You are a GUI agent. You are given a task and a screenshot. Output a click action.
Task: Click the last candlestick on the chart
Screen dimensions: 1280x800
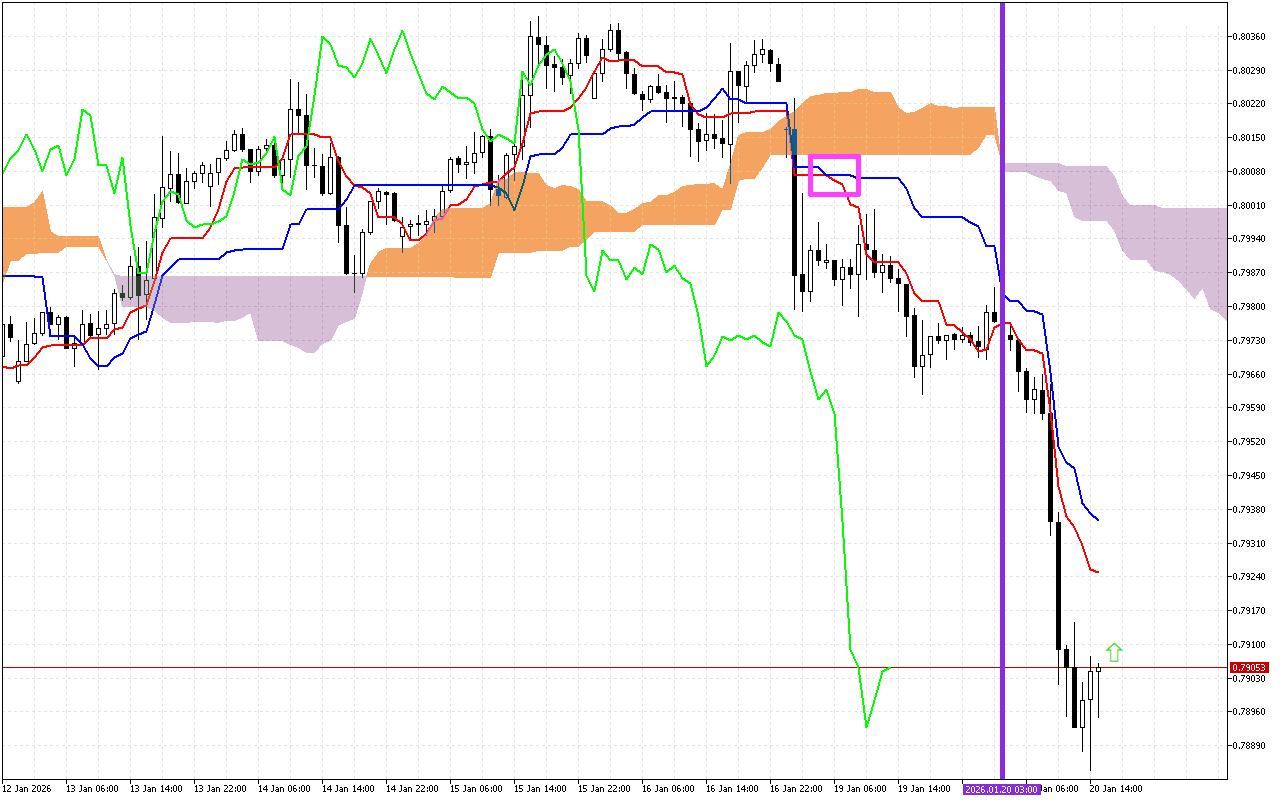tap(1098, 670)
